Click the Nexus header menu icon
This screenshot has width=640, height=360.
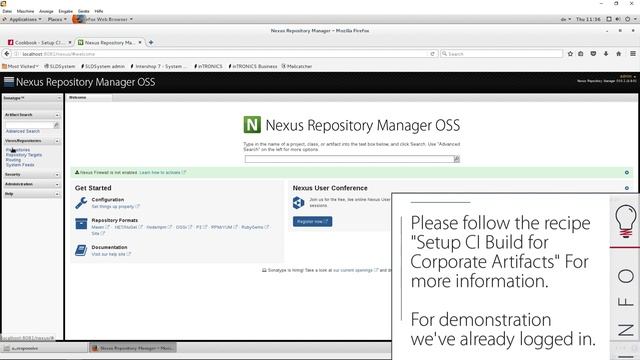(x=9, y=81)
